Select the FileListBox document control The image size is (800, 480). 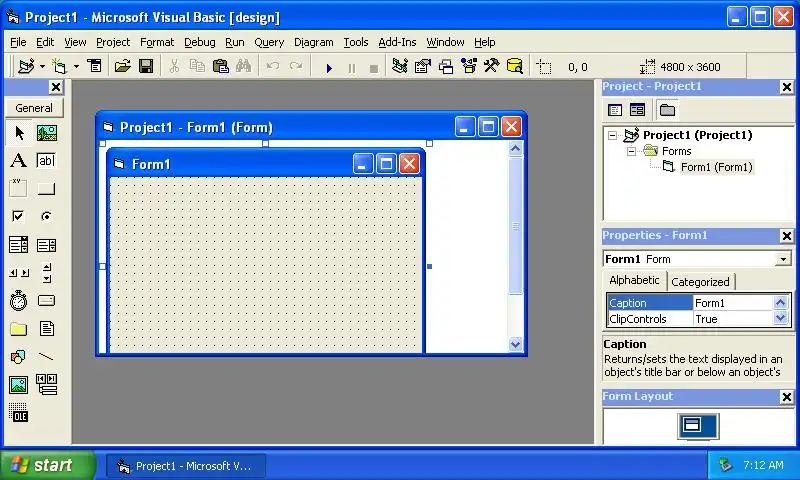tap(47, 329)
